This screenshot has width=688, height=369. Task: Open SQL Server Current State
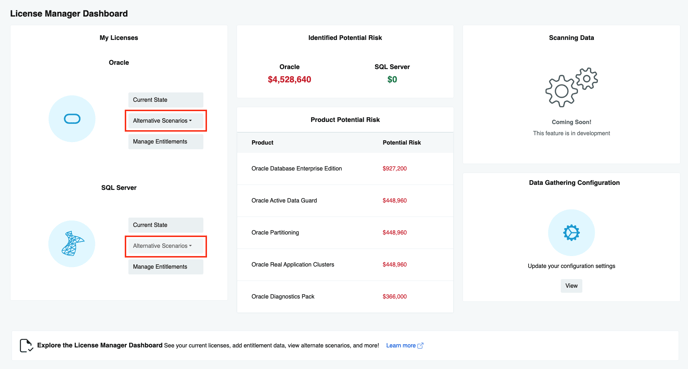(165, 225)
